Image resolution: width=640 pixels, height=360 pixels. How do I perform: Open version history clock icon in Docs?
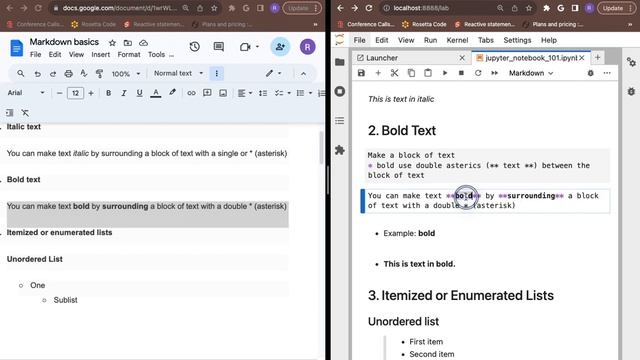[x=194, y=47]
